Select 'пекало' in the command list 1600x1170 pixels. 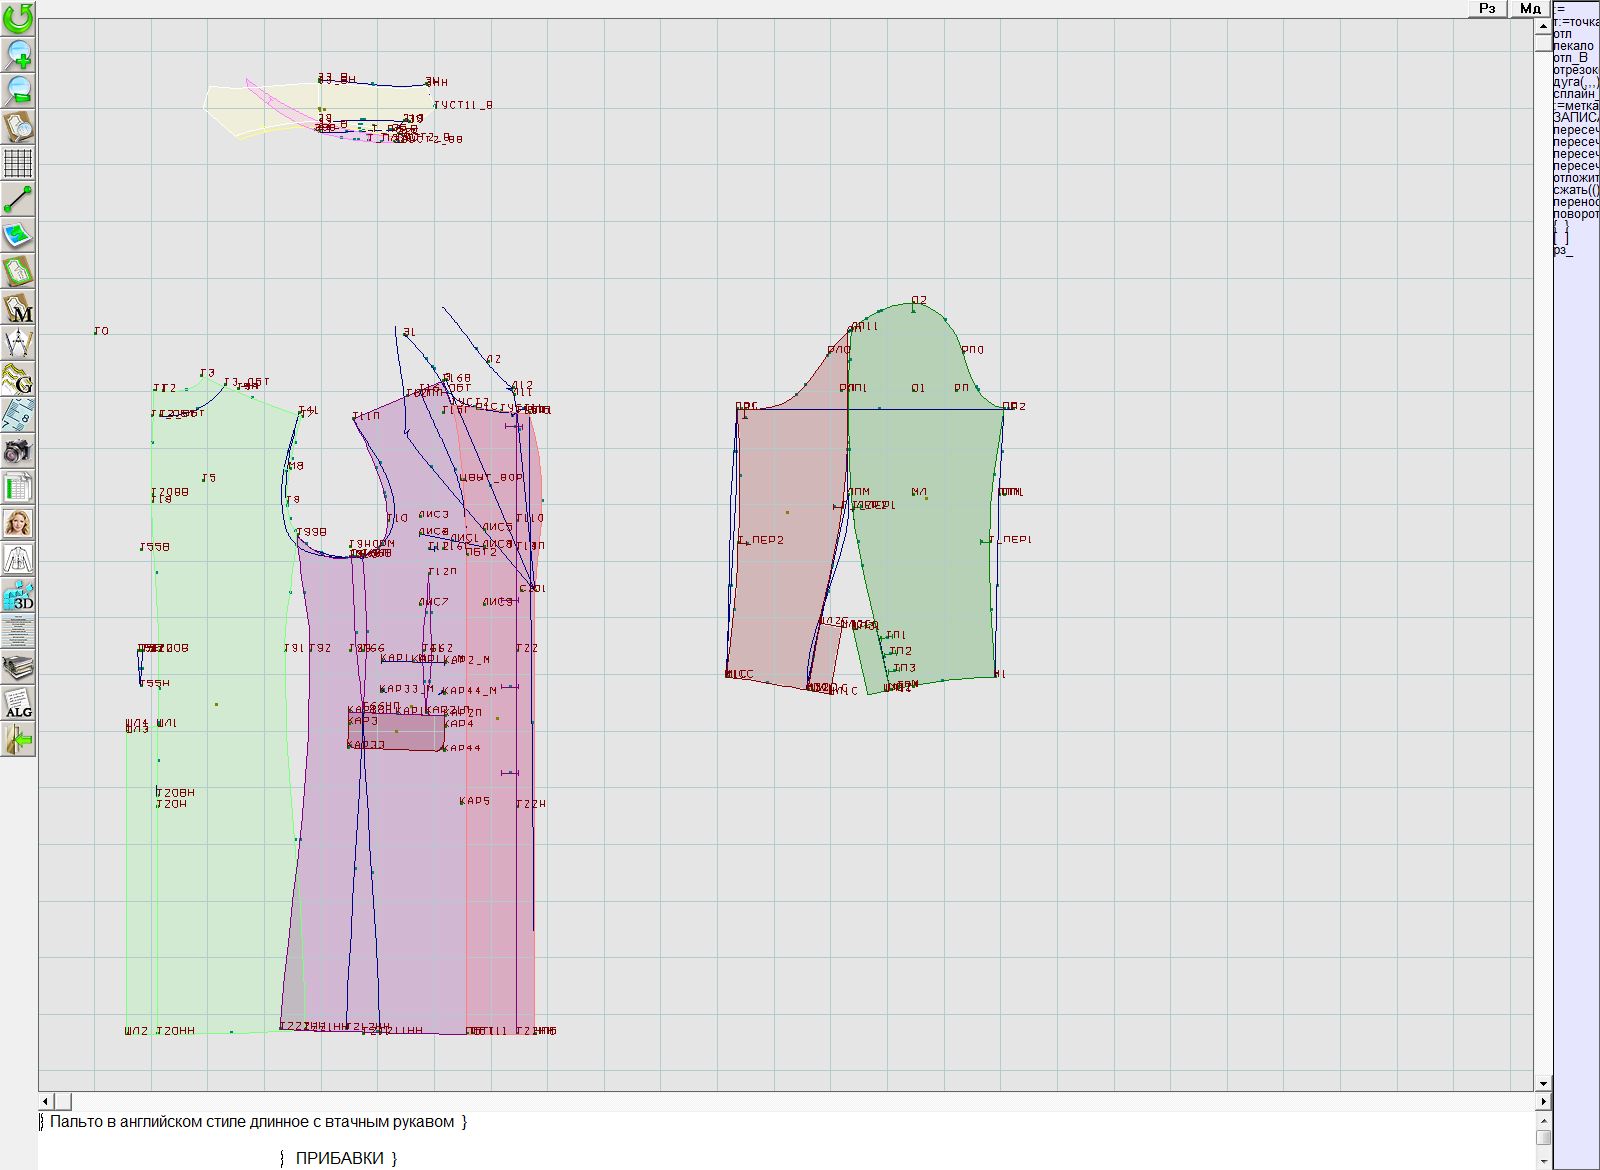[x=1574, y=46]
